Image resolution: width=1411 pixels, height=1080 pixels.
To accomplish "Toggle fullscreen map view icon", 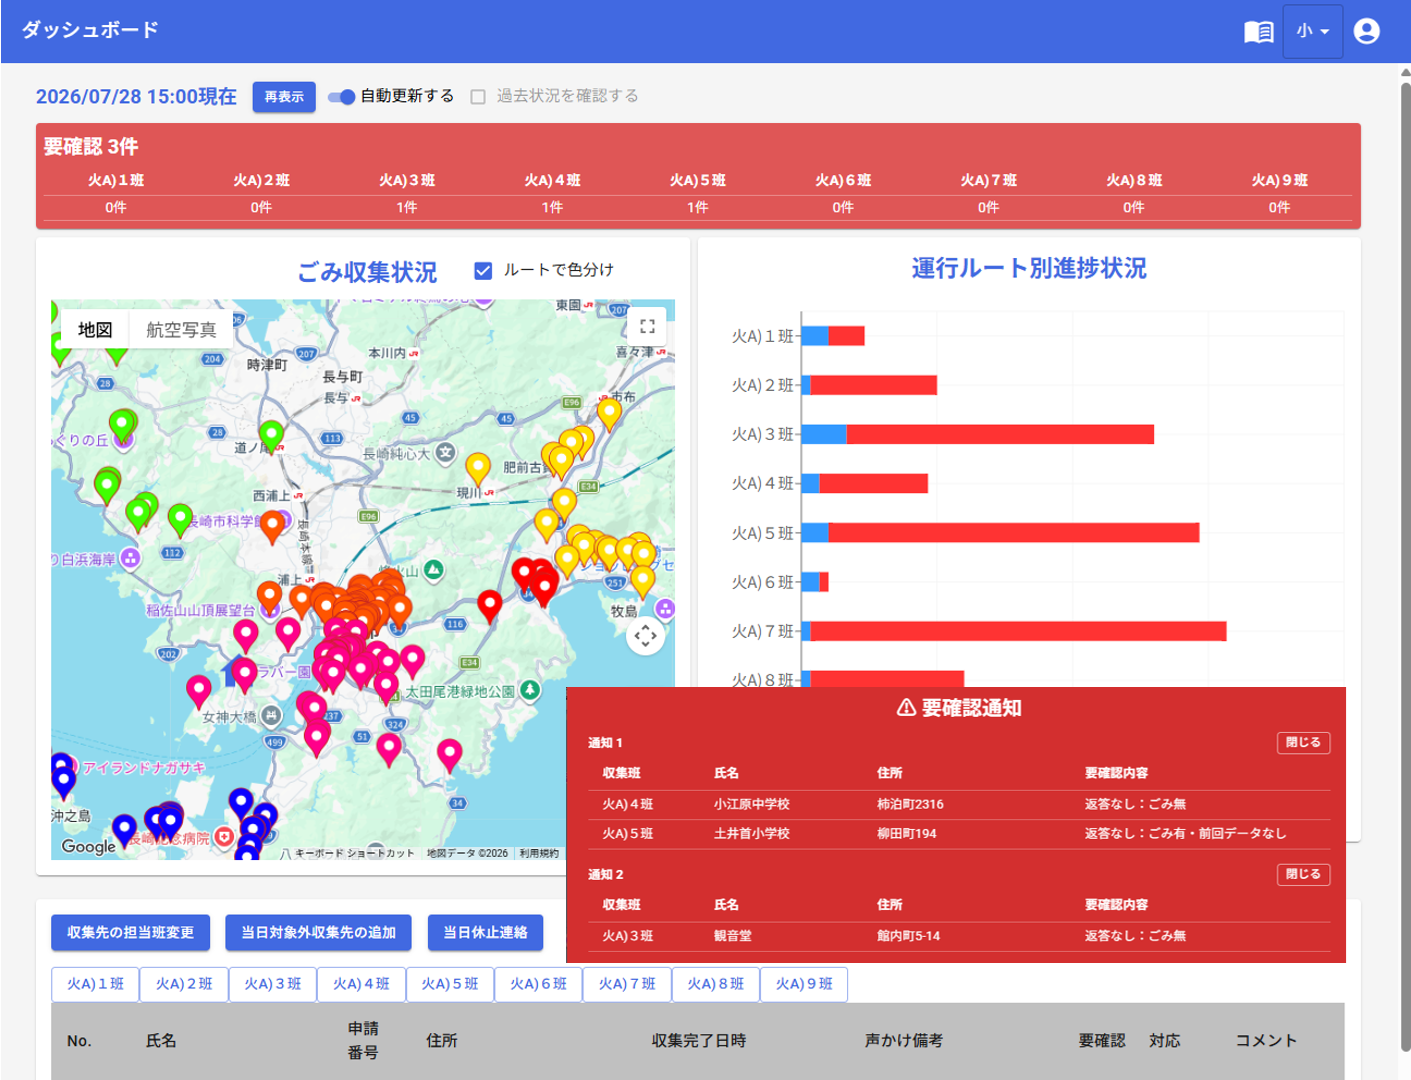I will click(647, 326).
